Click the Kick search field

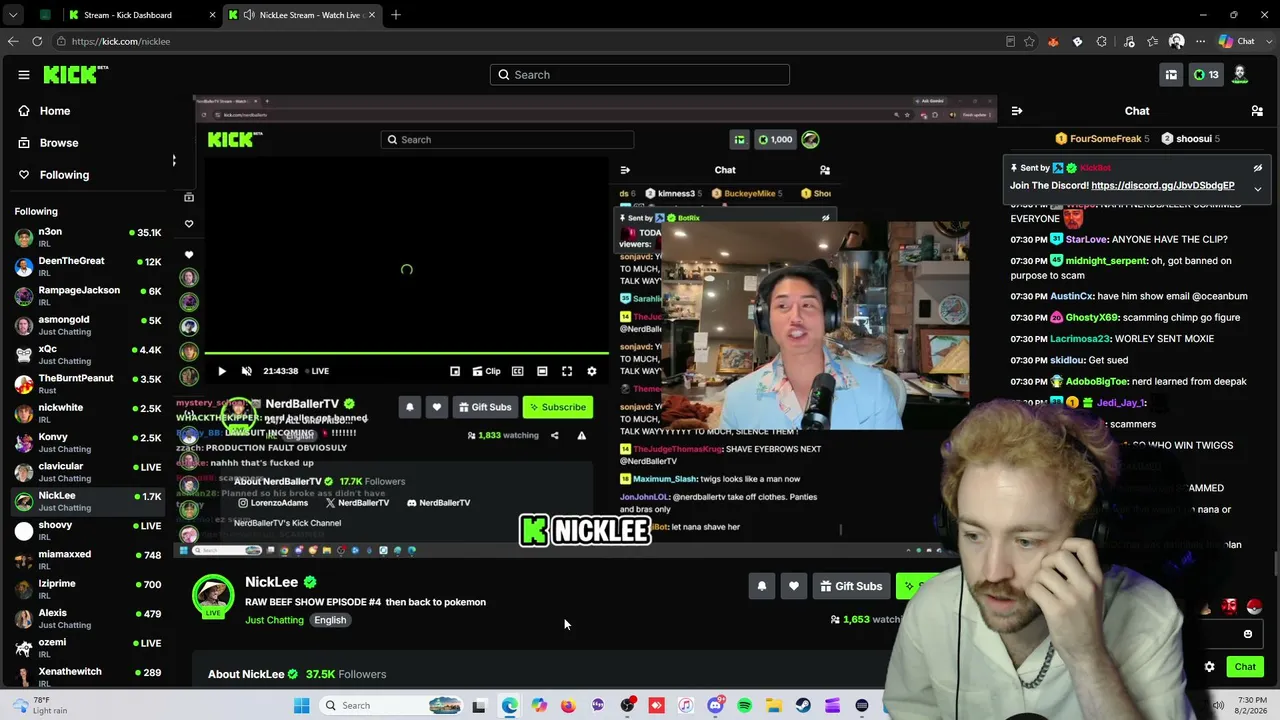(x=640, y=75)
